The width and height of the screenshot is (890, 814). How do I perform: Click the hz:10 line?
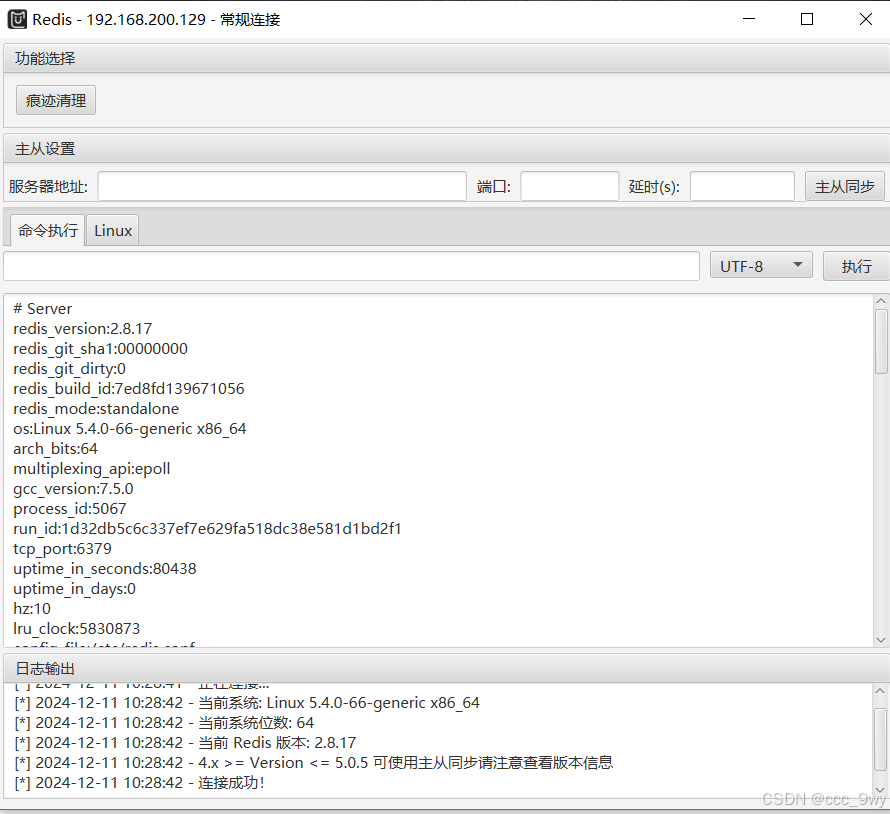32,609
